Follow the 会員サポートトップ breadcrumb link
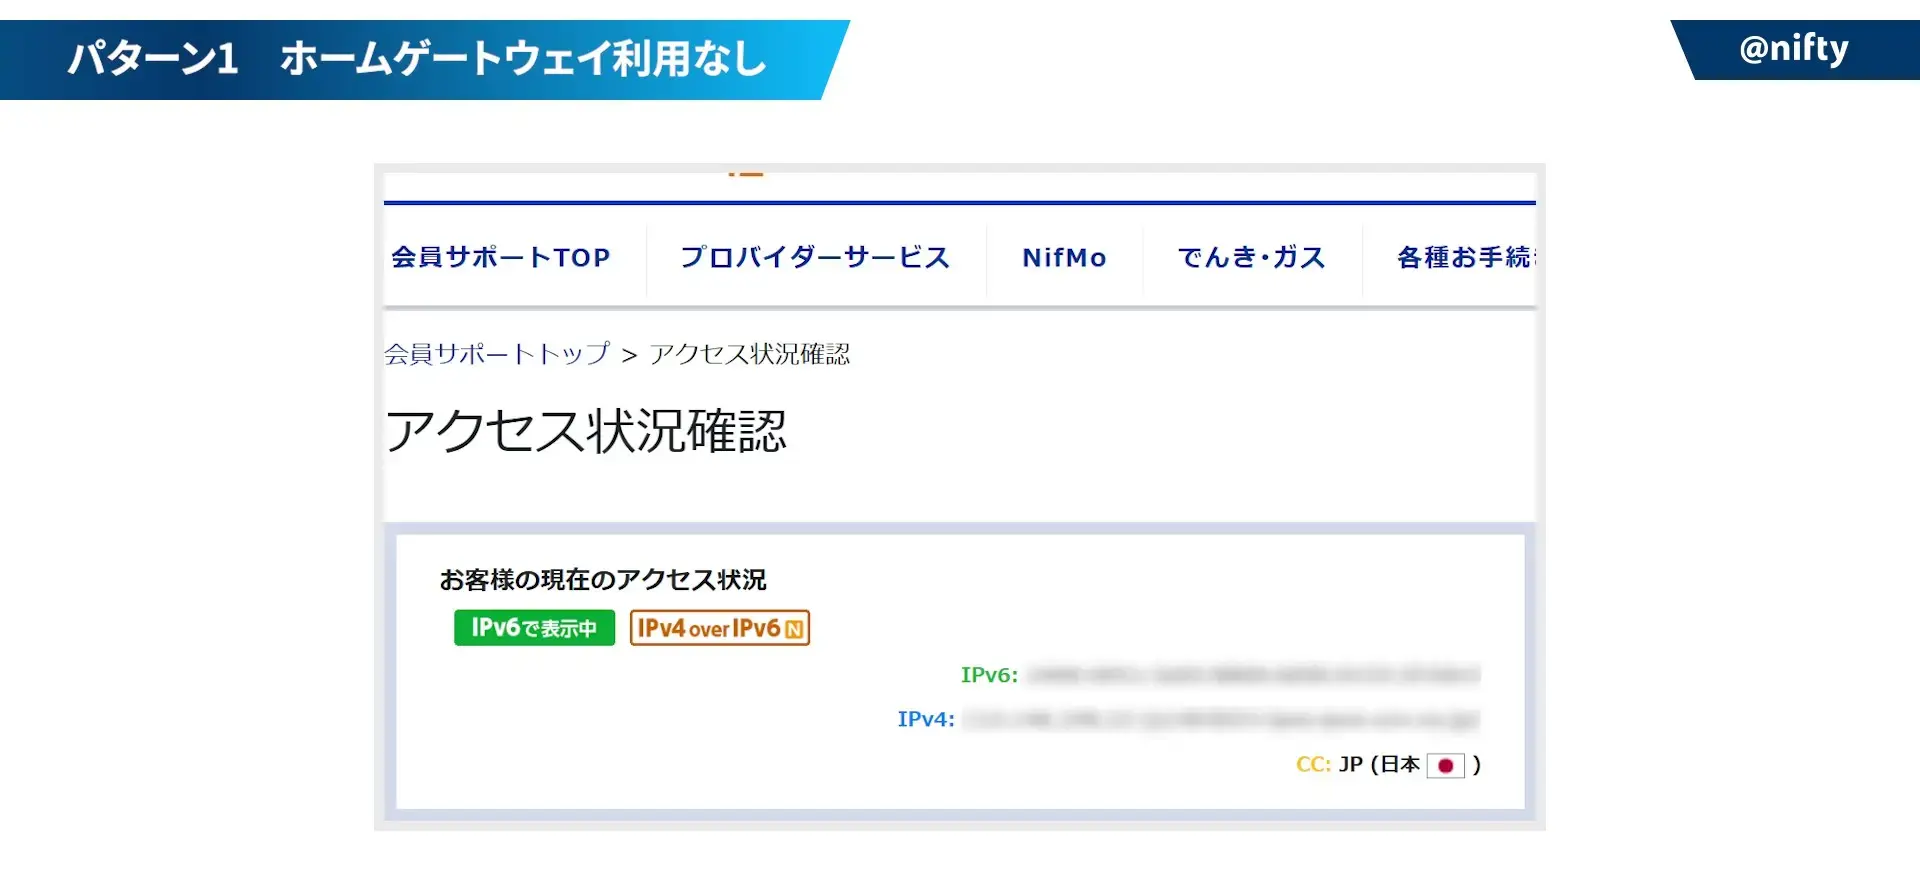The height and width of the screenshot is (893, 1920). [x=497, y=354]
